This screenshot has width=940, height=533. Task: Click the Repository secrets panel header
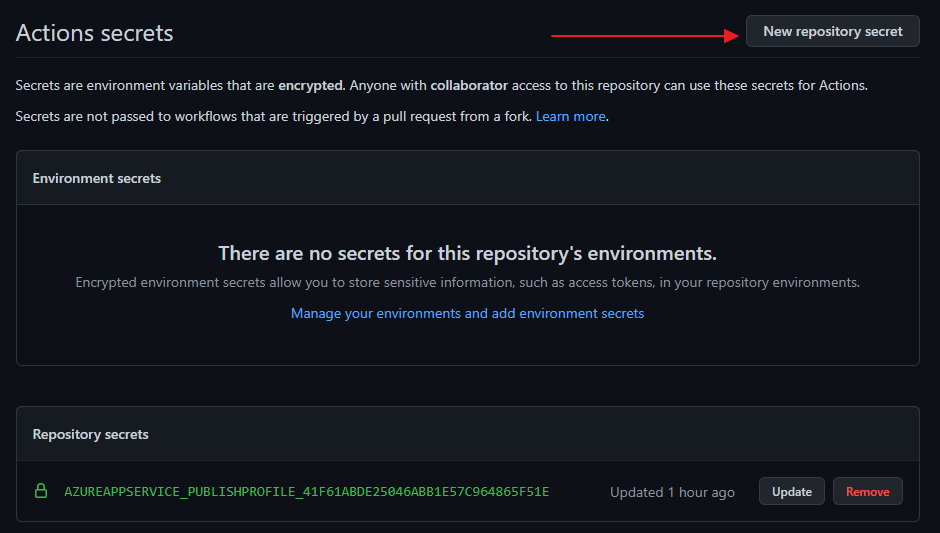click(x=90, y=434)
